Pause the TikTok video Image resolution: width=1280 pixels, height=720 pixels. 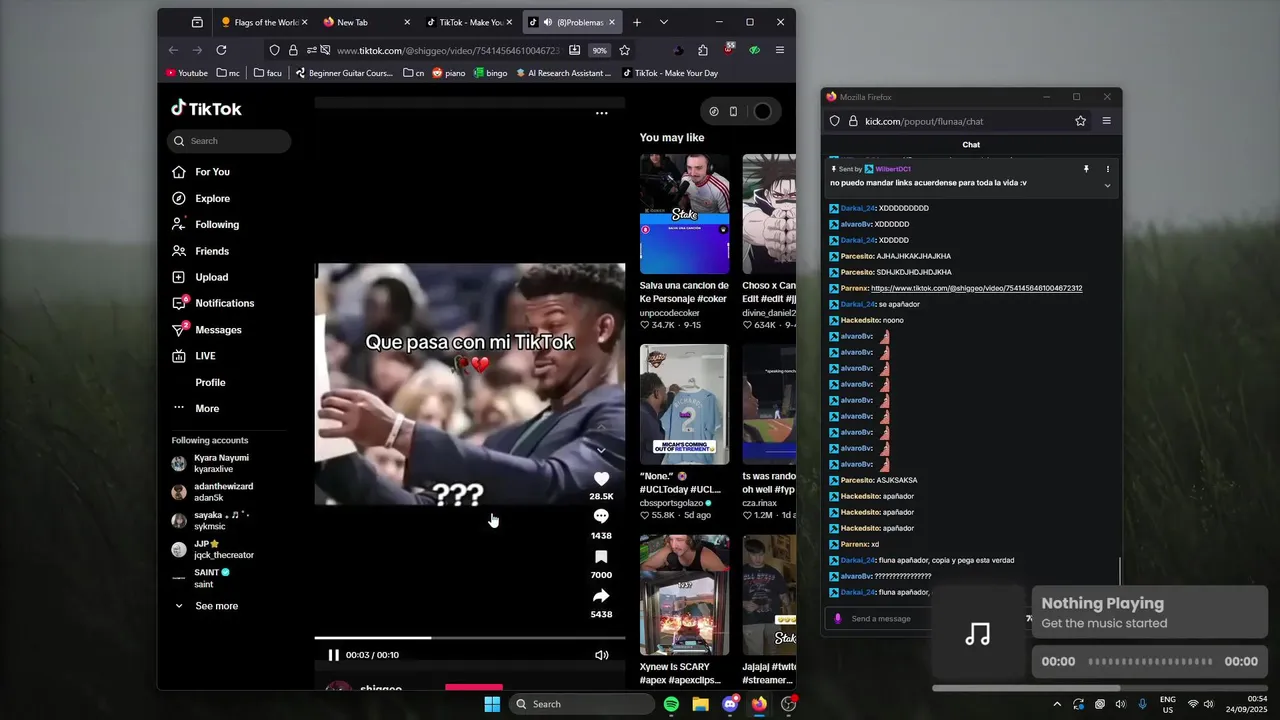[334, 655]
